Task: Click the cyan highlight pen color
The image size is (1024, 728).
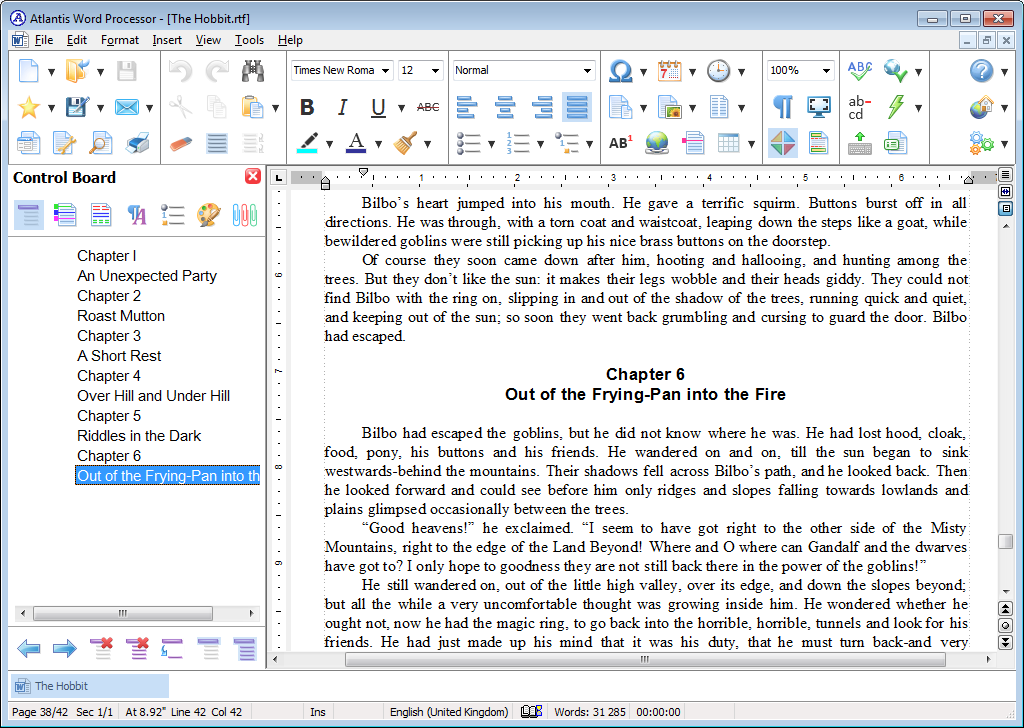Action: coord(307,143)
